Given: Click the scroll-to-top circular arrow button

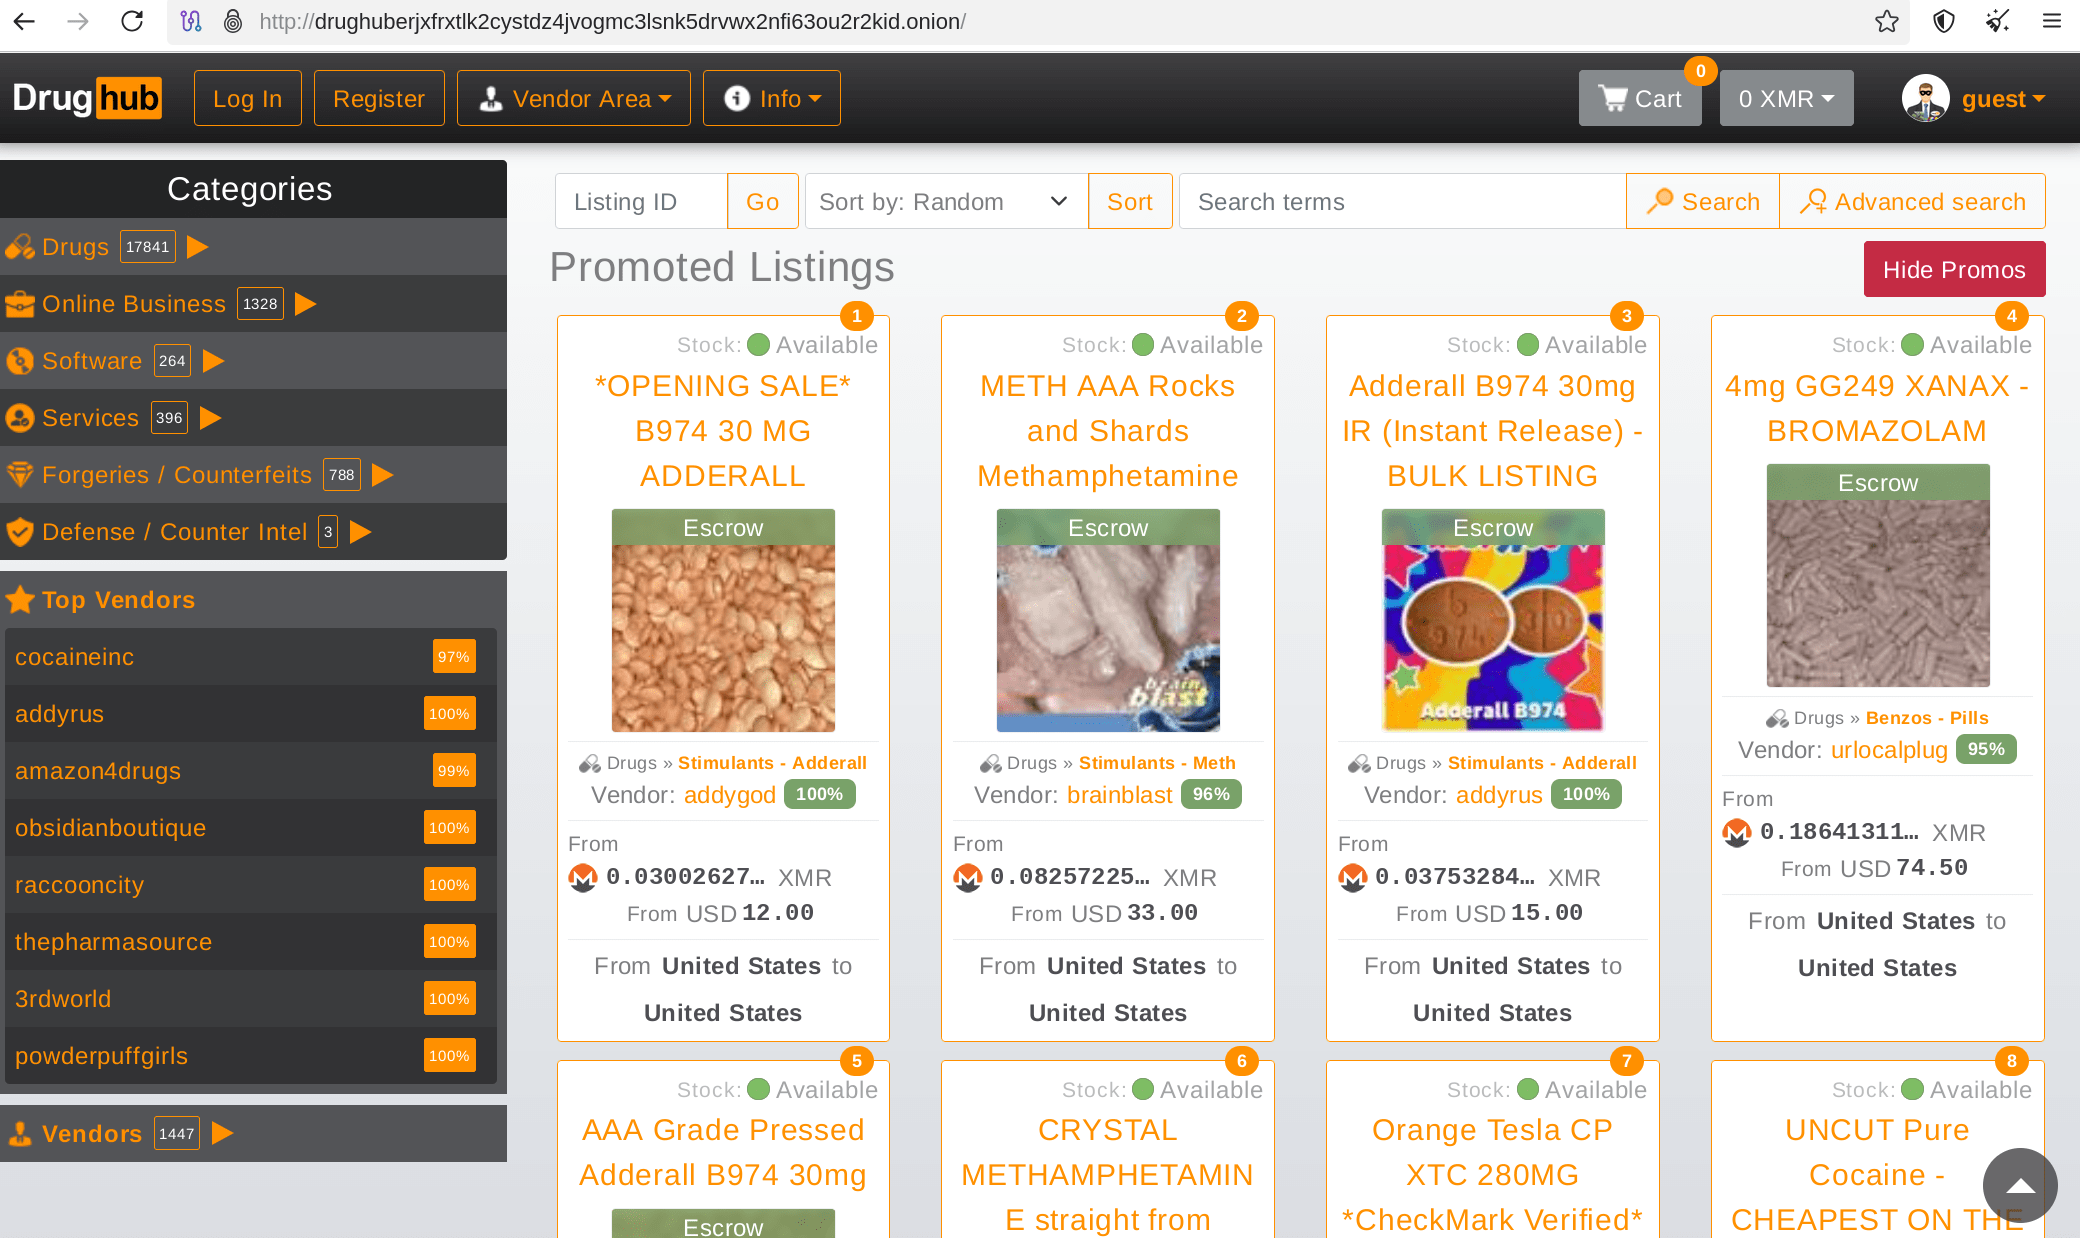Looking at the screenshot, I should (x=2019, y=1186).
